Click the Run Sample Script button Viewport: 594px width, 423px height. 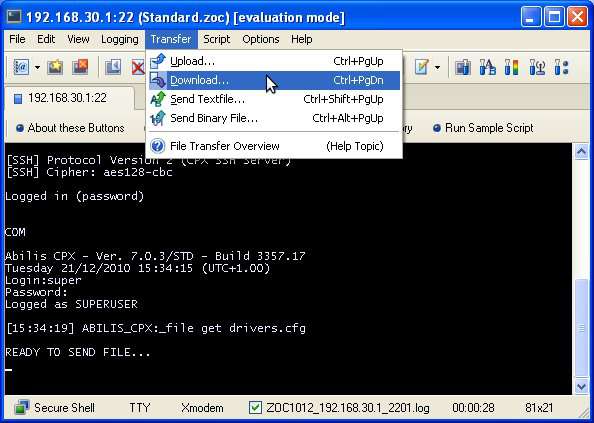(x=483, y=128)
